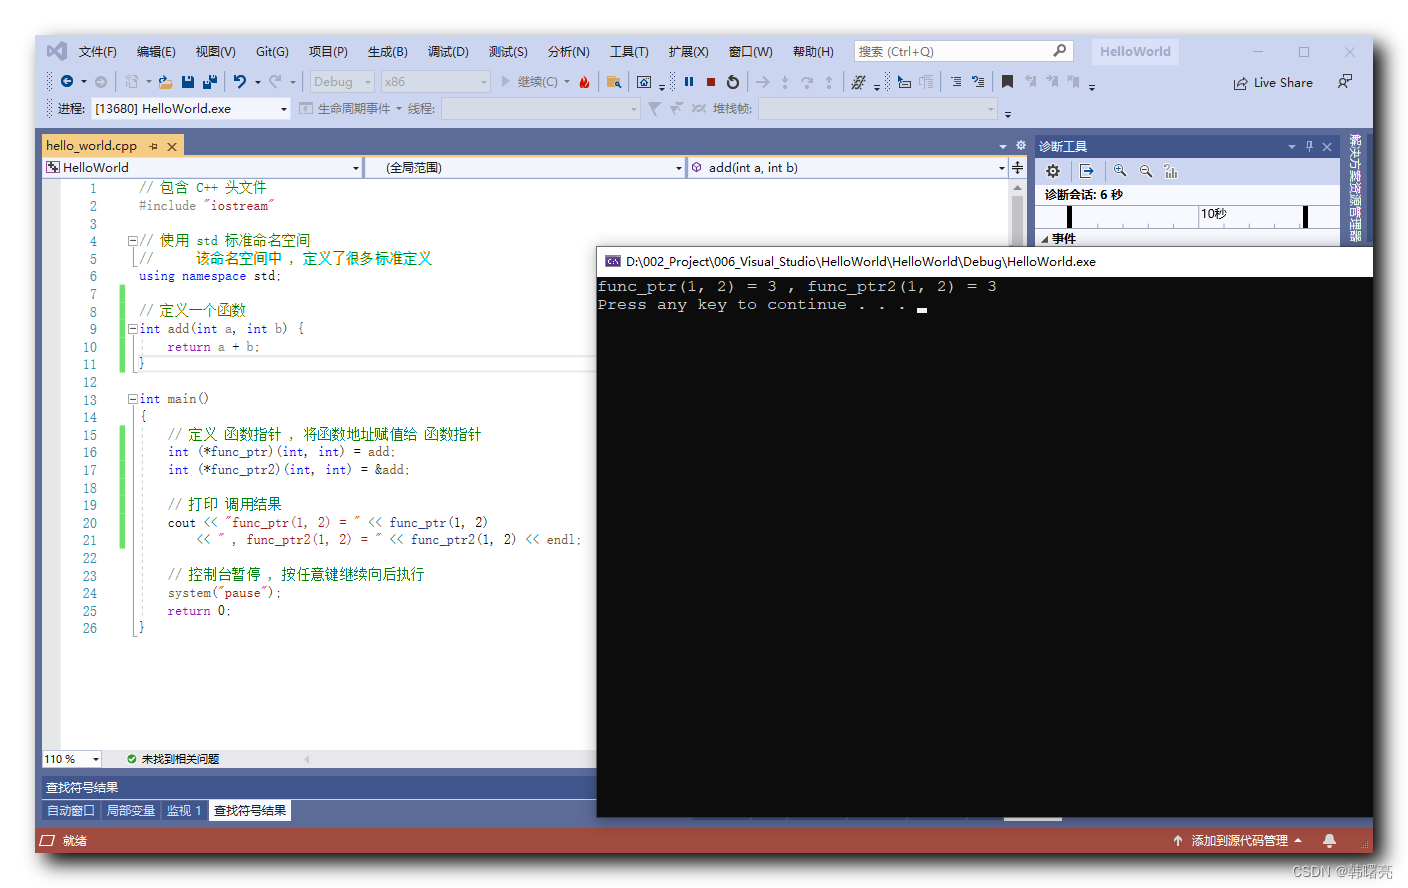Open the 工具(T) menu
The width and height of the screenshot is (1408, 888).
coord(629,51)
